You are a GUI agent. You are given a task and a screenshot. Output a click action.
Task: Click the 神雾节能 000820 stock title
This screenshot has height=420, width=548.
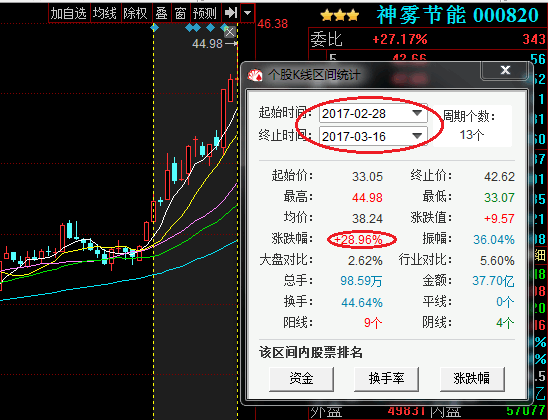click(458, 15)
